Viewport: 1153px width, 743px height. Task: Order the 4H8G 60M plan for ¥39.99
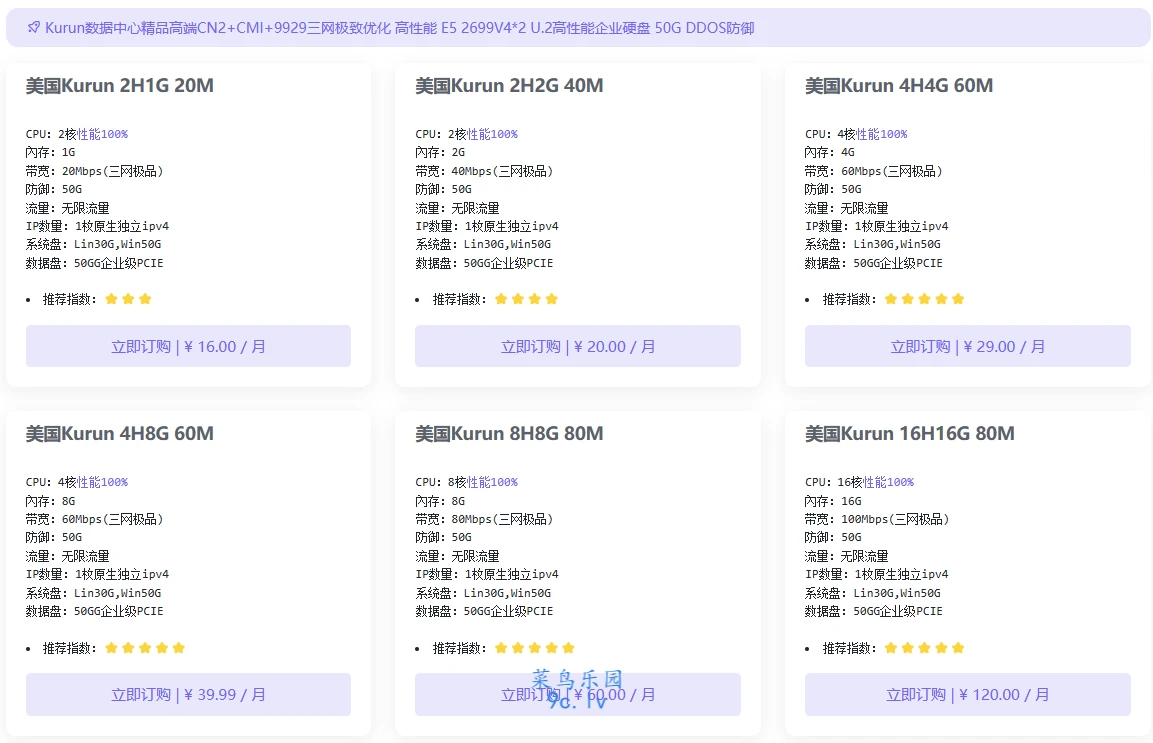click(188, 694)
